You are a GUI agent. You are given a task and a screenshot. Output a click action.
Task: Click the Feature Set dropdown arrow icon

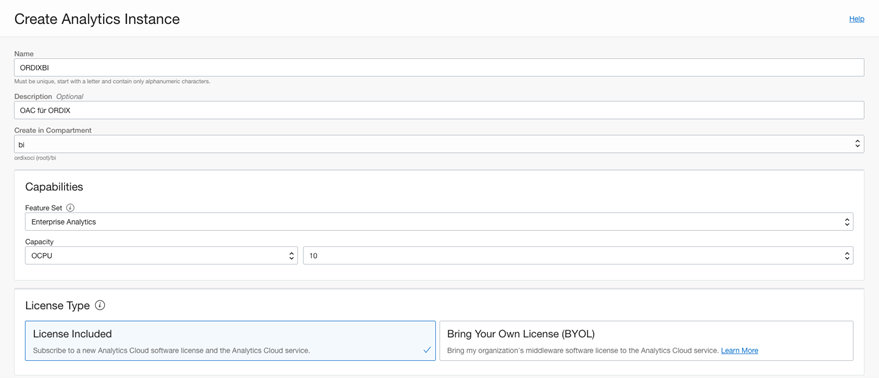[x=847, y=222]
